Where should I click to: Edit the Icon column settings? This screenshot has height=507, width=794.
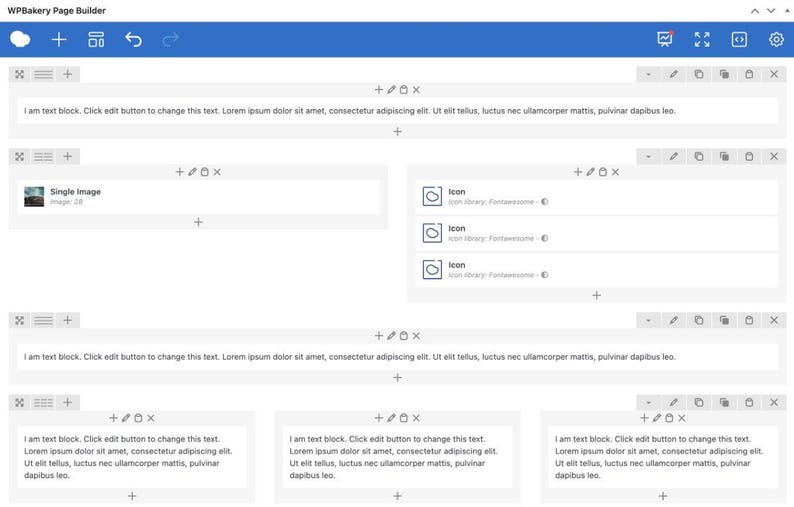[590, 172]
